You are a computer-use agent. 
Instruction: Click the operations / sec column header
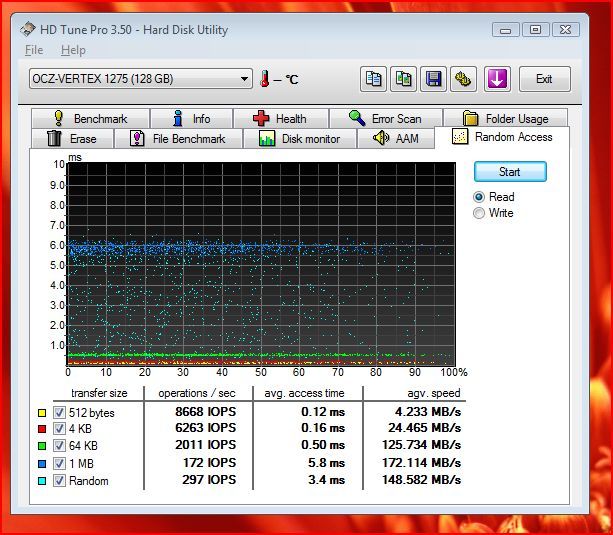(197, 393)
